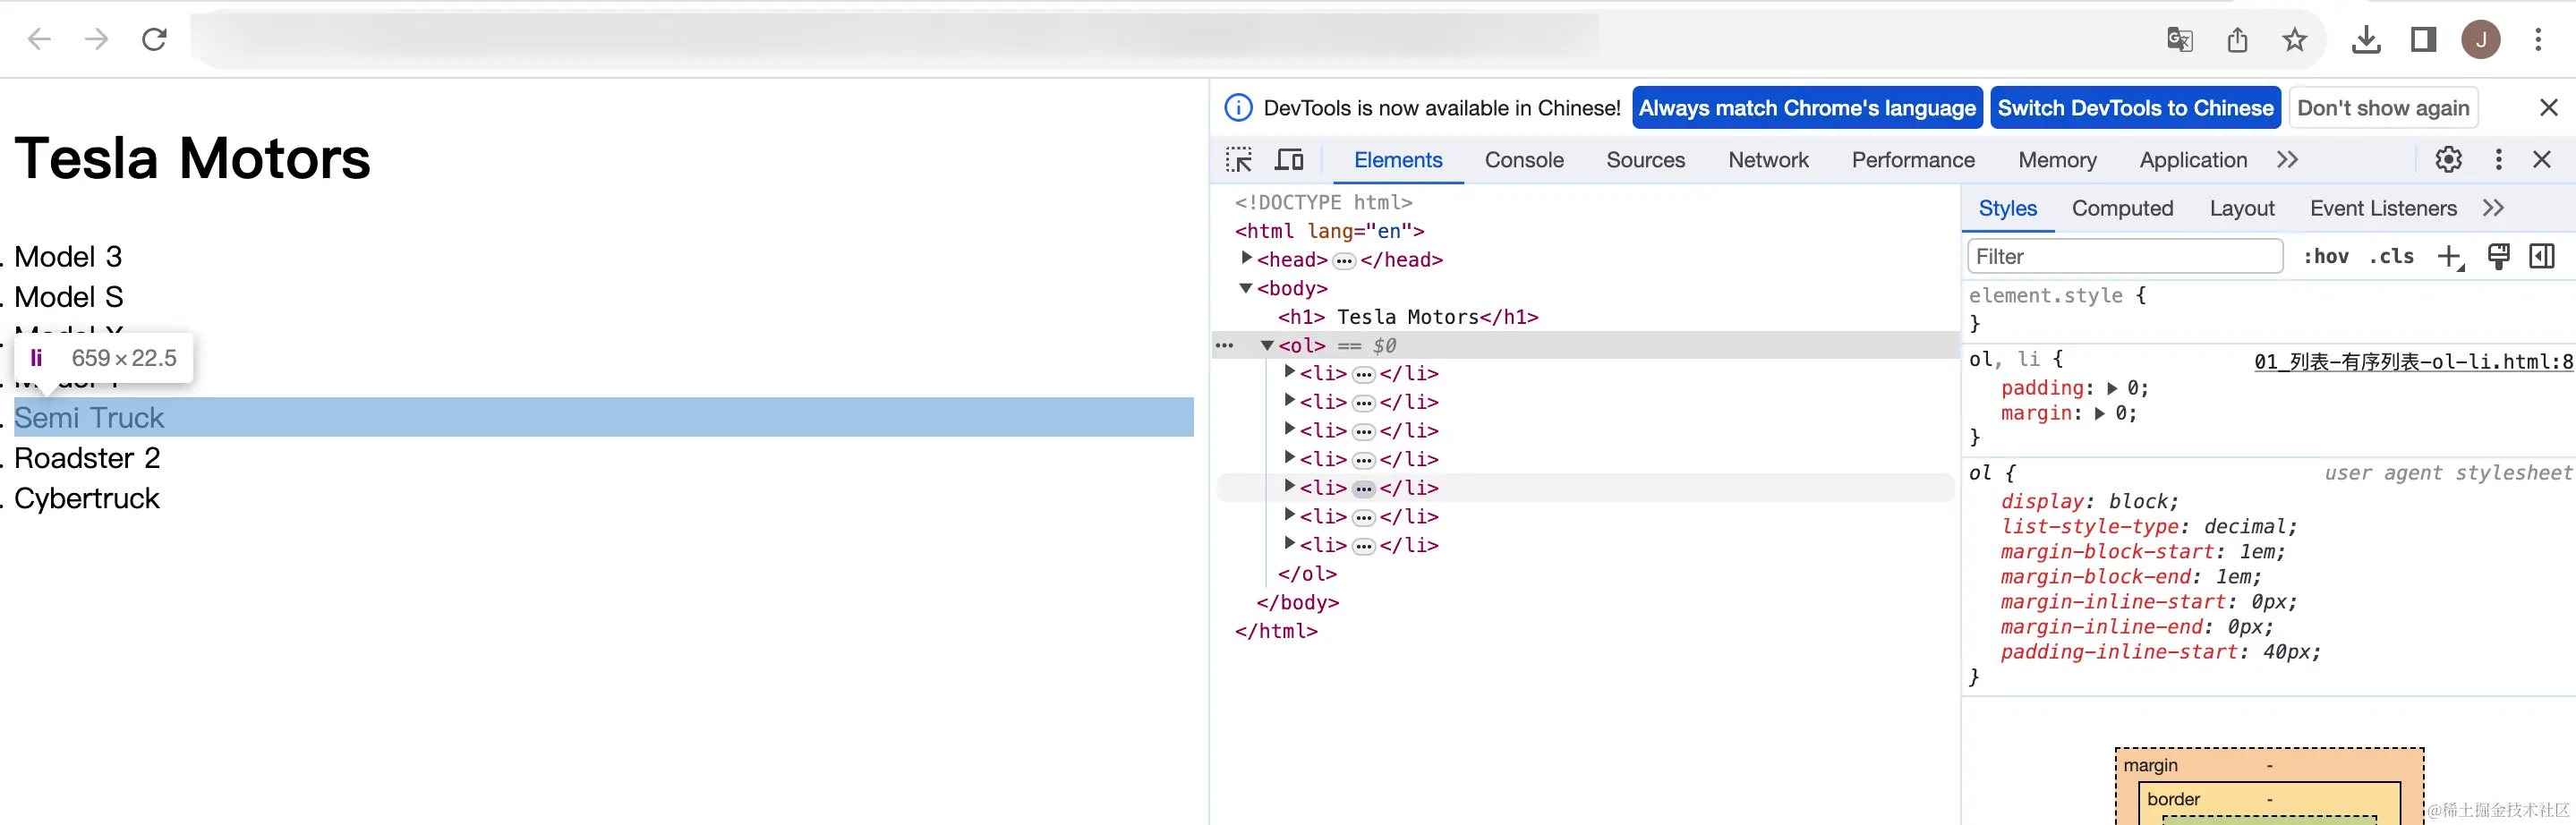The width and height of the screenshot is (2576, 825).
Task: Open the browser downloads icon
Action: 2365,39
